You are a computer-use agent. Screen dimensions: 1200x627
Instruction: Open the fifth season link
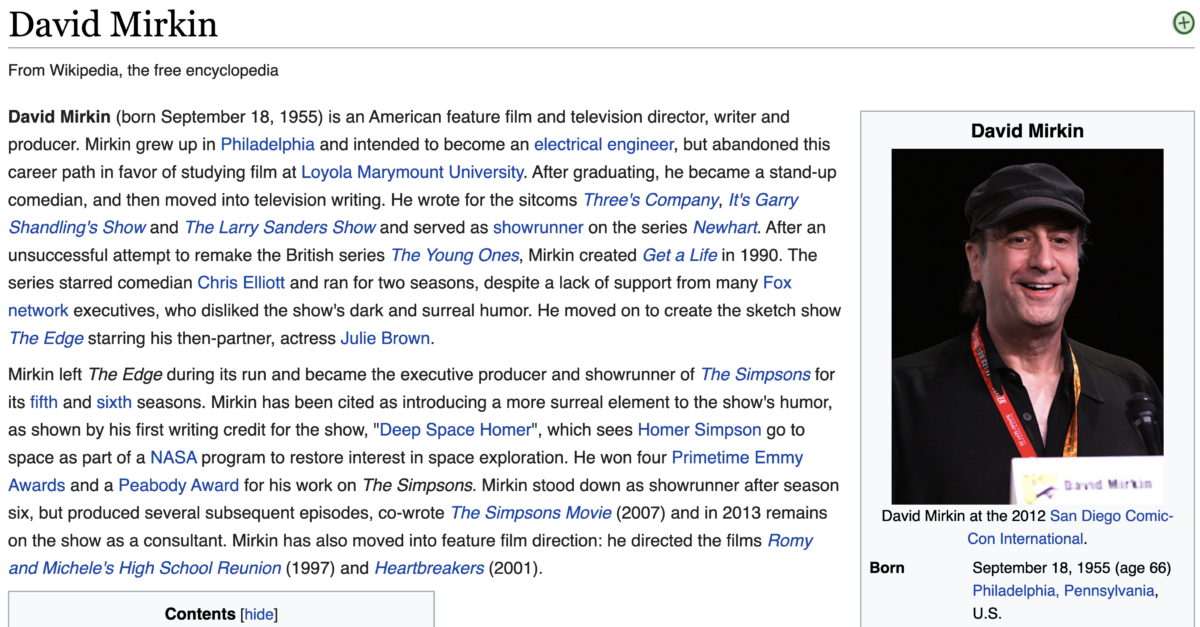pyautogui.click(x=44, y=403)
